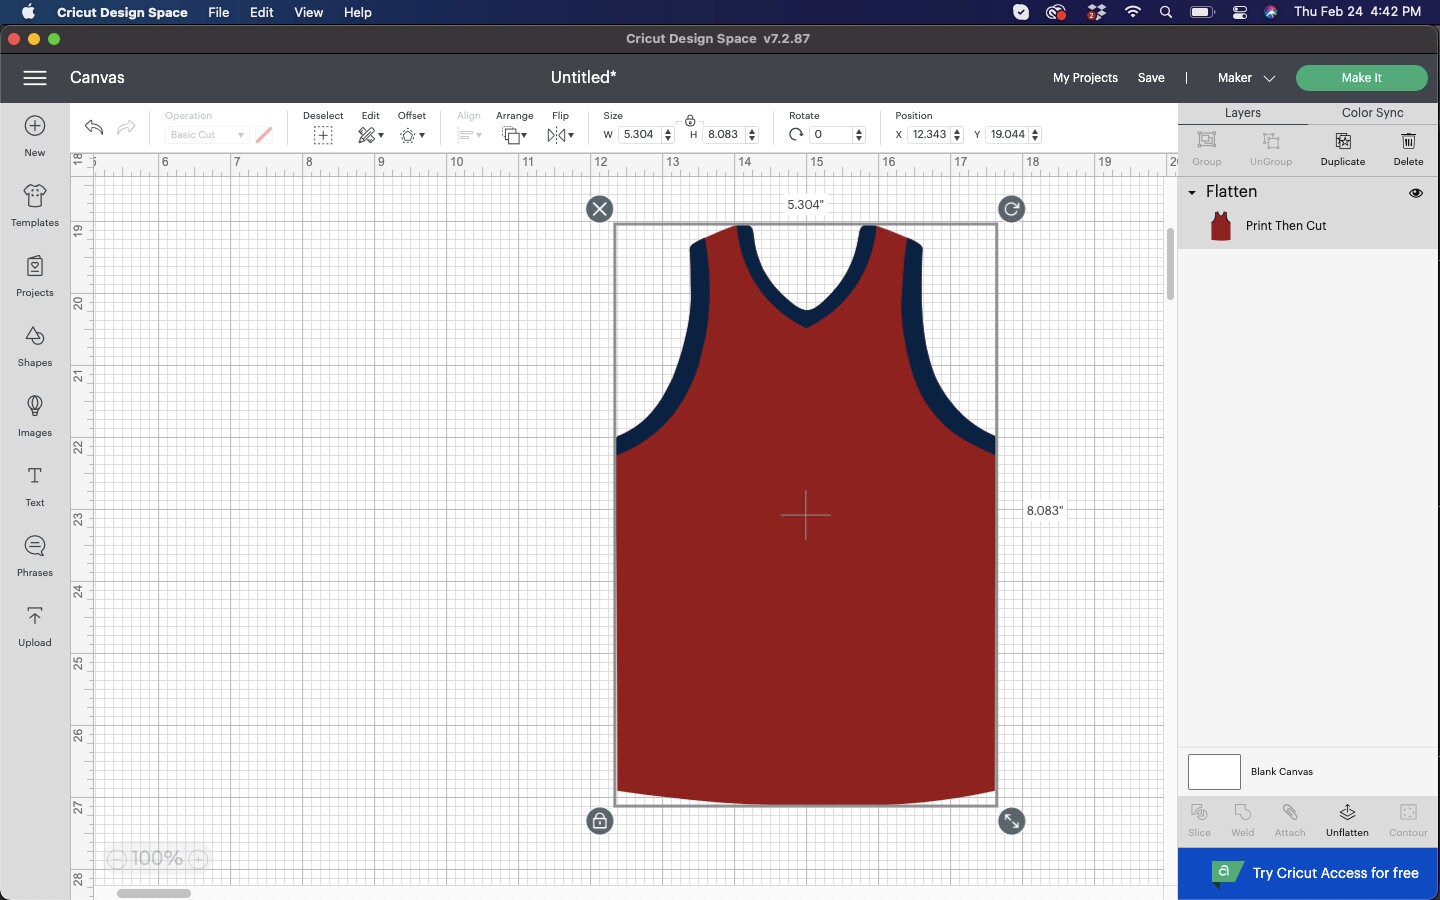Select the Slice tool

[1198, 819]
